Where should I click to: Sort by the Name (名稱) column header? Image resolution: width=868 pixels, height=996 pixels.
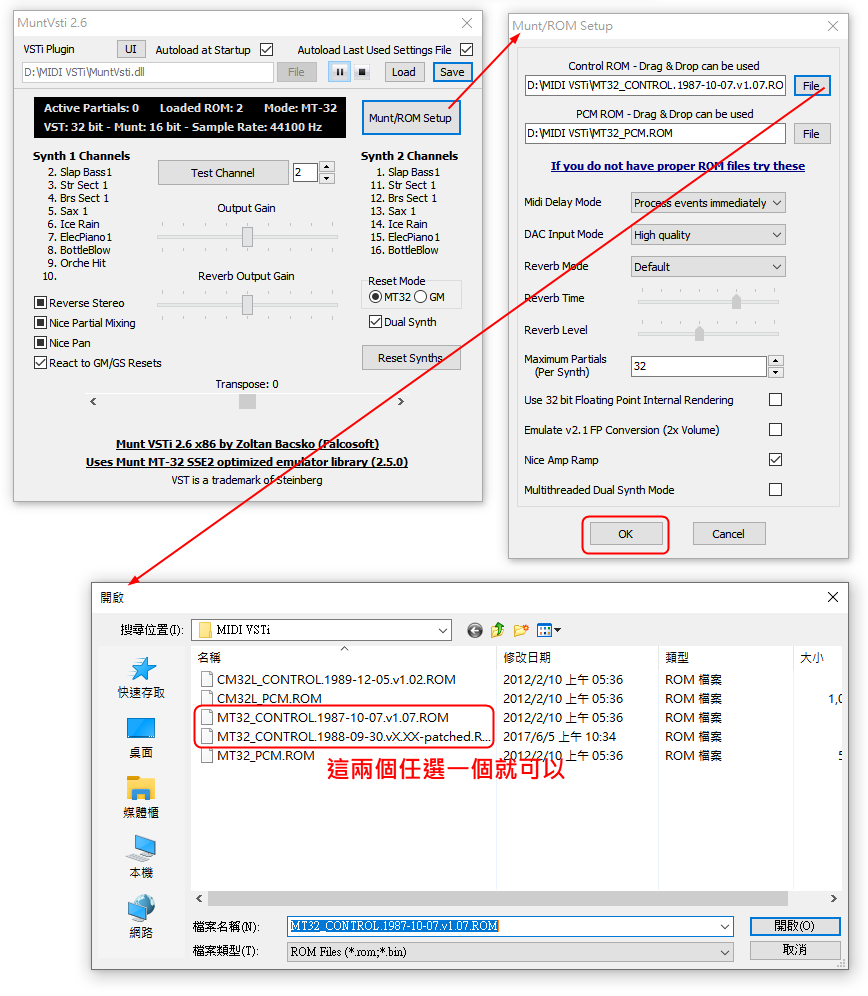pyautogui.click(x=344, y=657)
